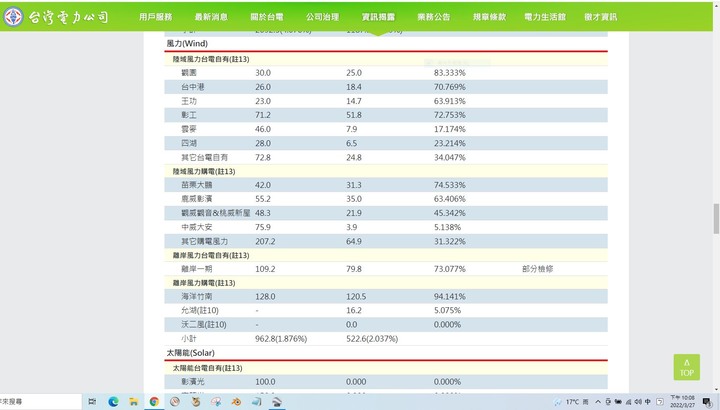
Task: Click the 離岸風力購電(註13) subheading
Action: click(204, 283)
